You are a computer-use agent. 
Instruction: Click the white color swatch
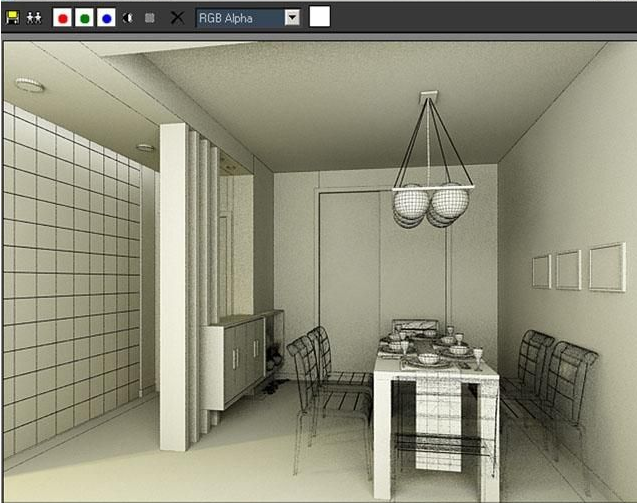pyautogui.click(x=320, y=17)
